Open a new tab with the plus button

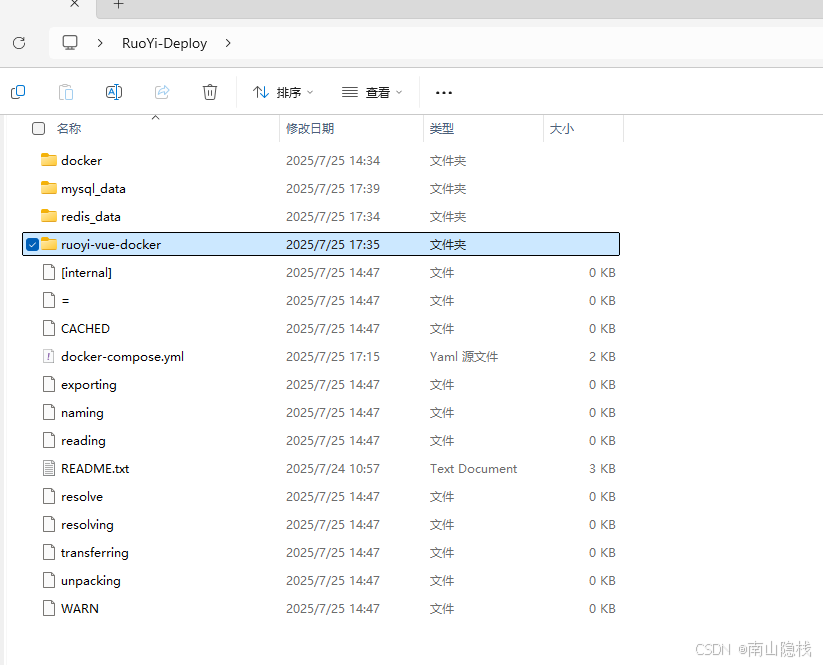click(x=118, y=6)
